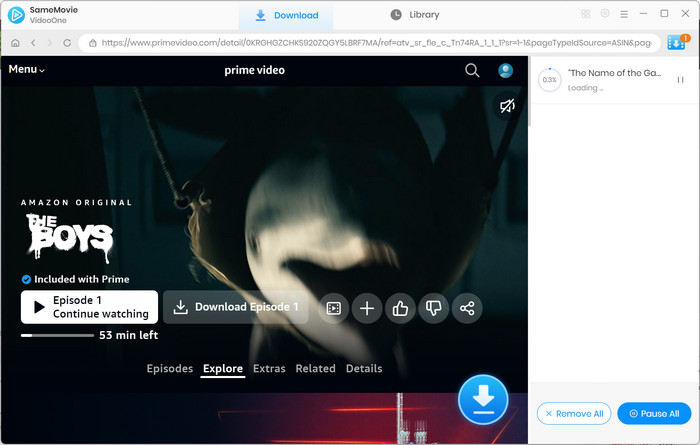Click '53 min left' text

click(x=129, y=335)
